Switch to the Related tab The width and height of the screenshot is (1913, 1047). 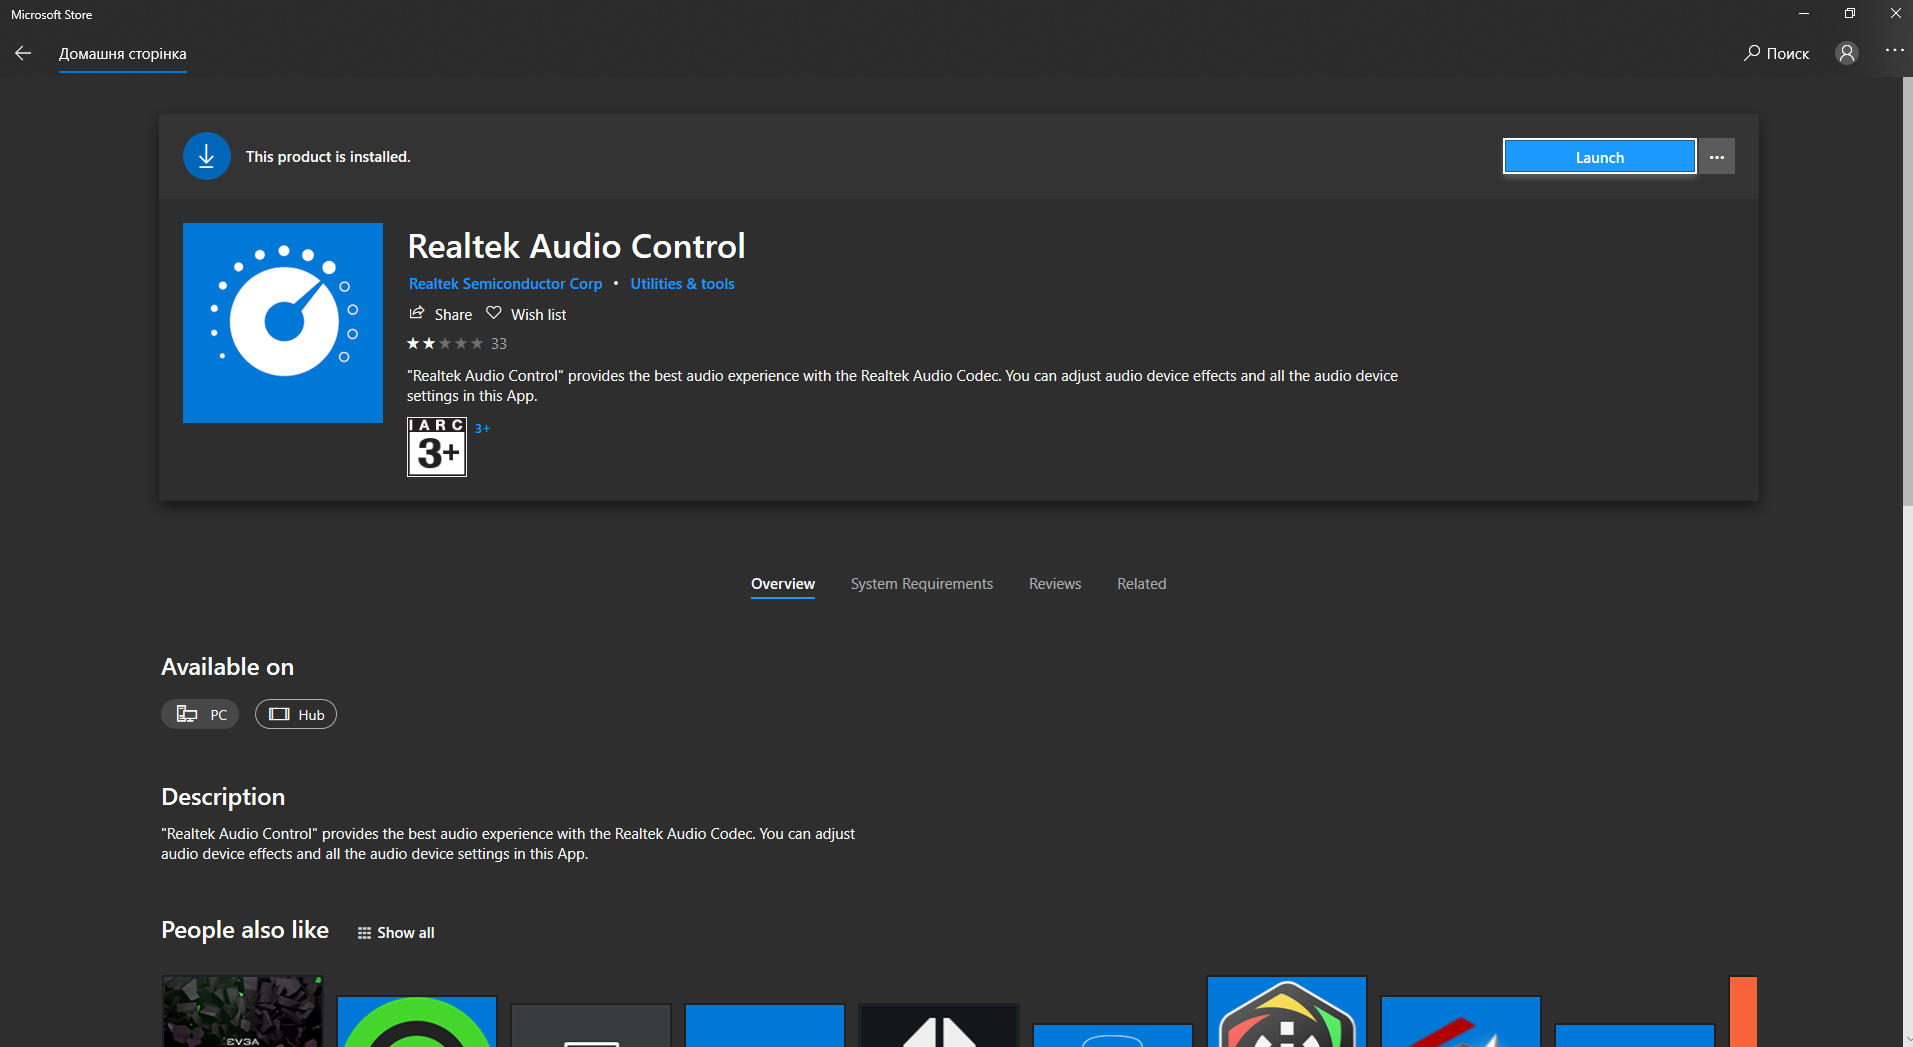click(1141, 584)
